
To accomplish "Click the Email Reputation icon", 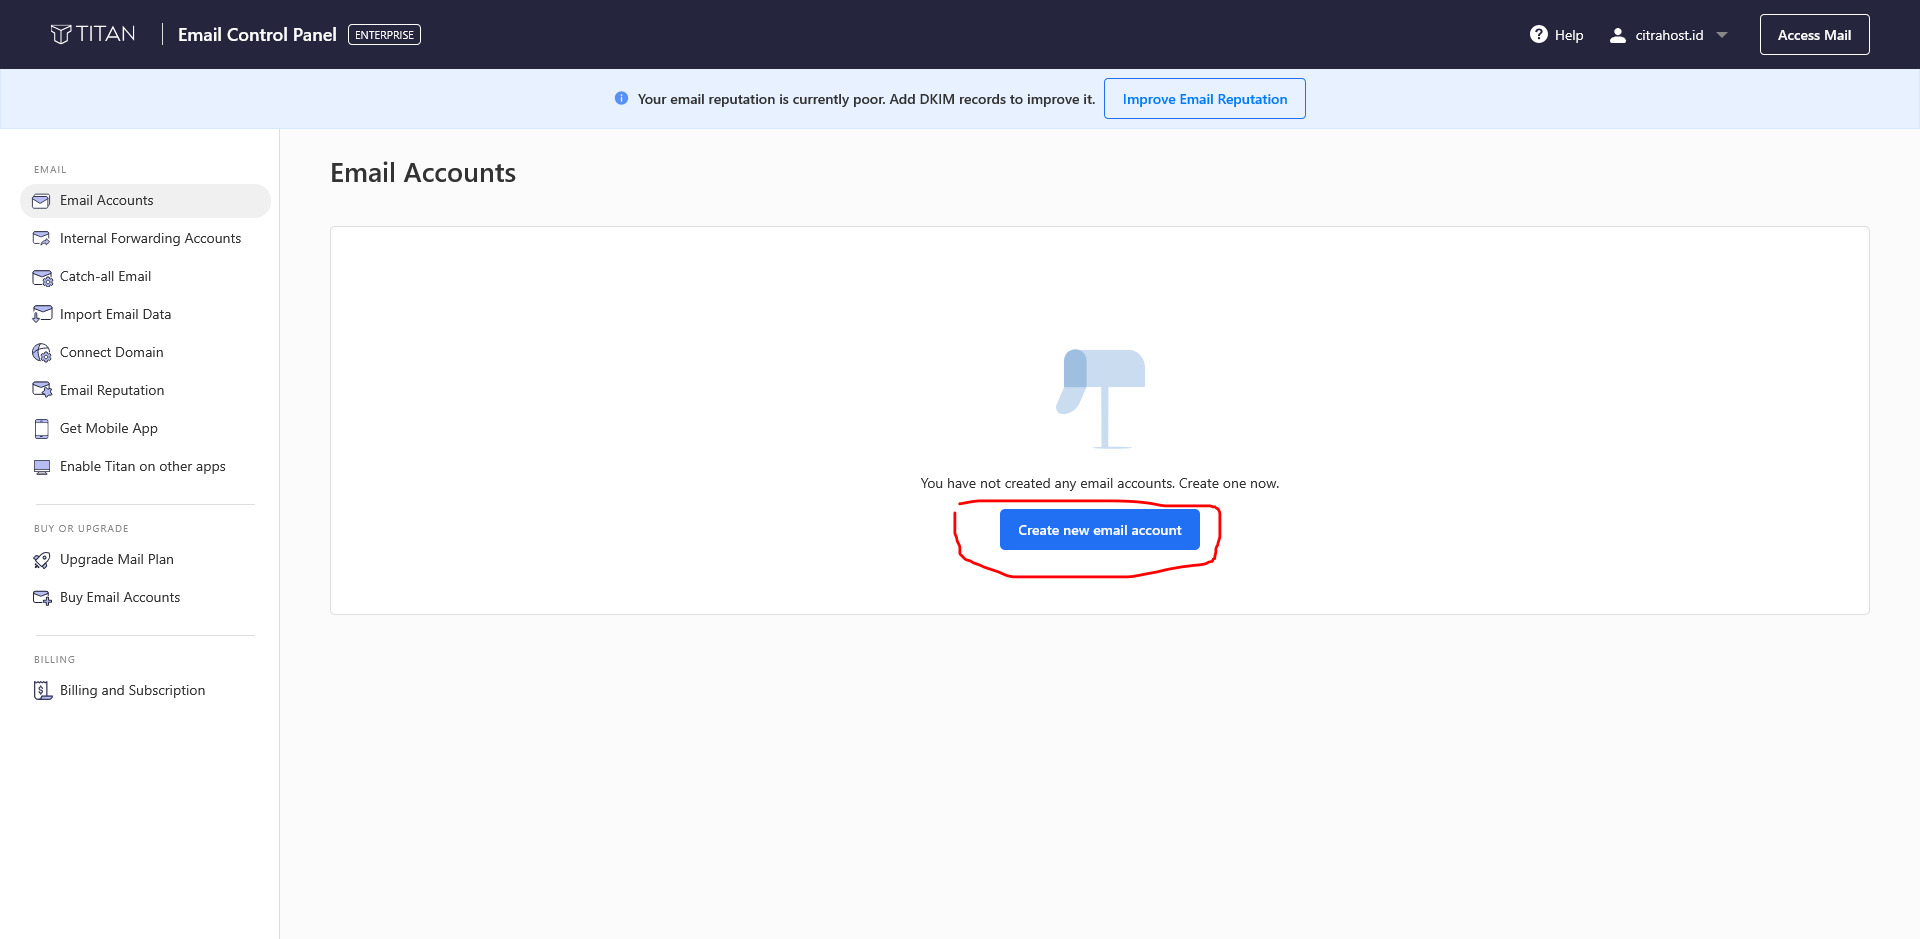I will [42, 390].
